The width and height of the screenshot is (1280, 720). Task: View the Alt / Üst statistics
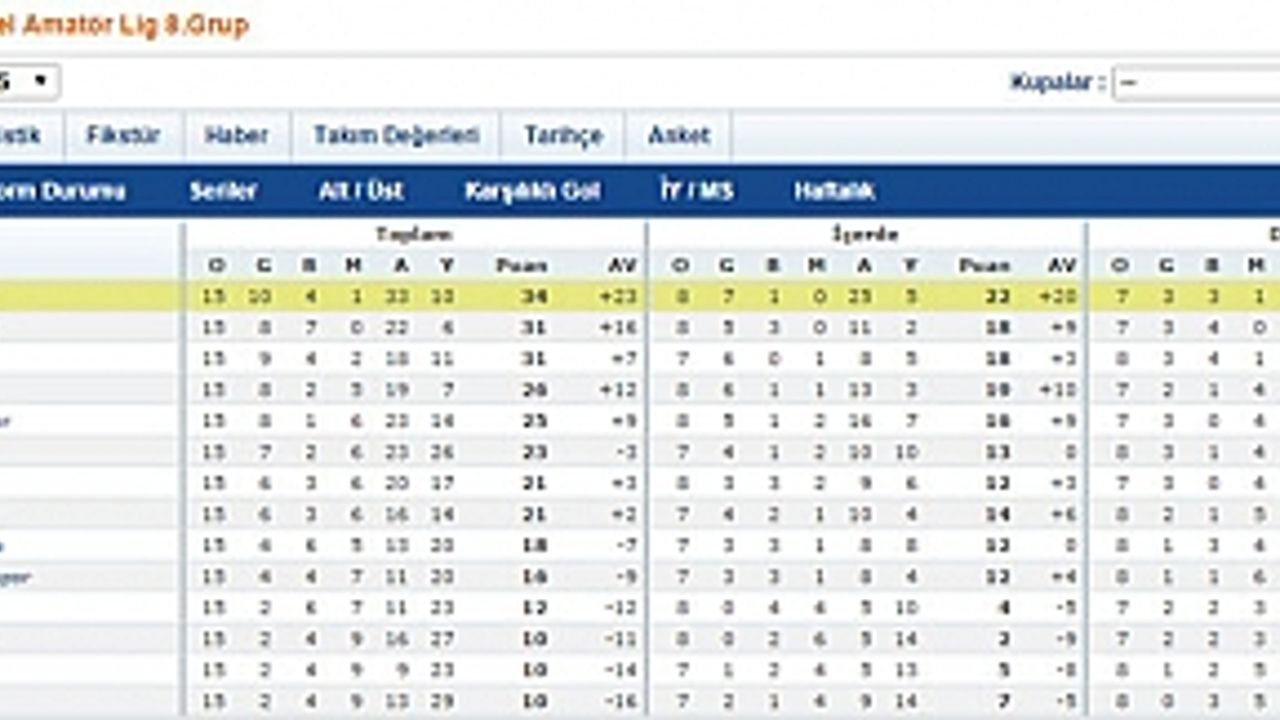coord(361,191)
